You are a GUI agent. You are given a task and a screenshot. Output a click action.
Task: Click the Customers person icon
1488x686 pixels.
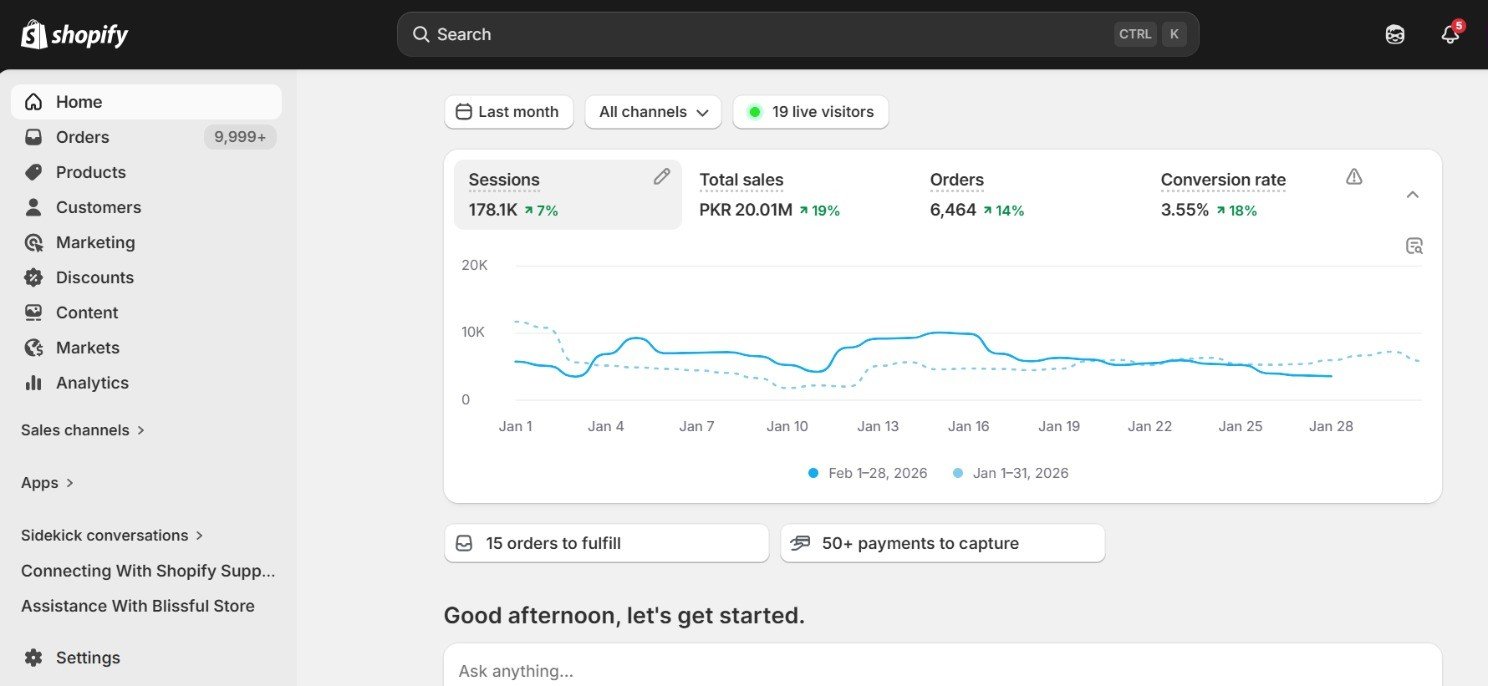point(34,207)
